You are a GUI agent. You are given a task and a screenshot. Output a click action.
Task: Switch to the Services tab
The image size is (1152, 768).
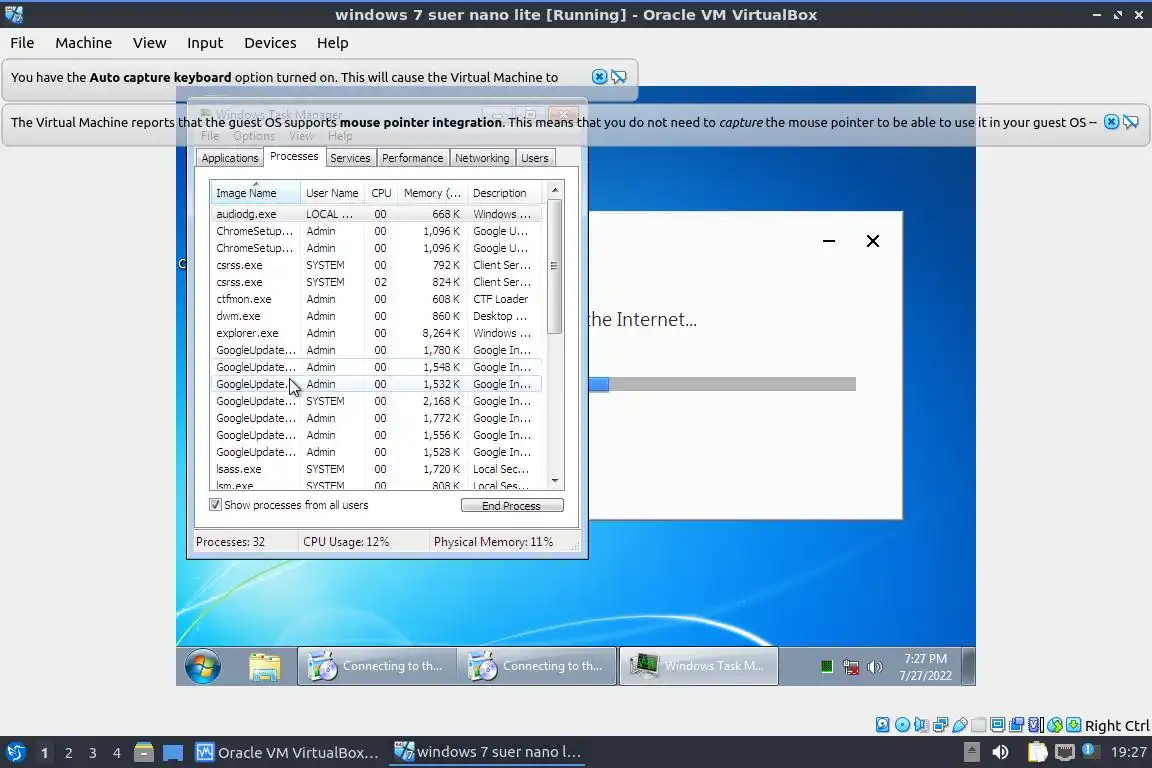[x=350, y=158]
